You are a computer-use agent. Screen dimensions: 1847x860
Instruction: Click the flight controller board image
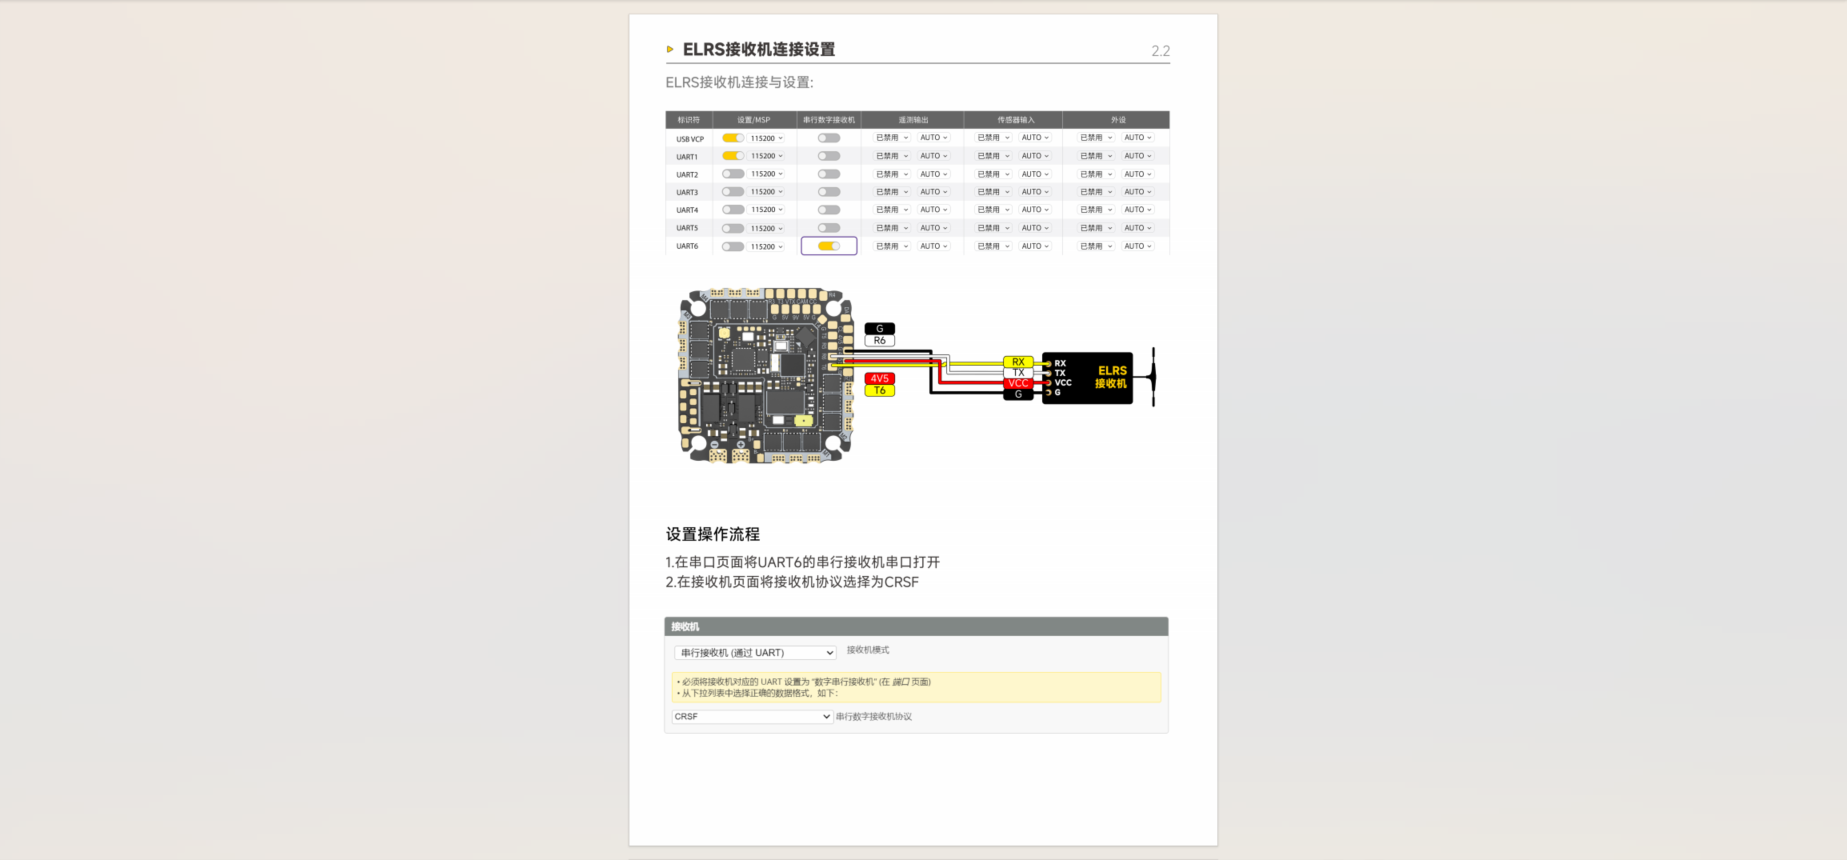[x=766, y=376]
